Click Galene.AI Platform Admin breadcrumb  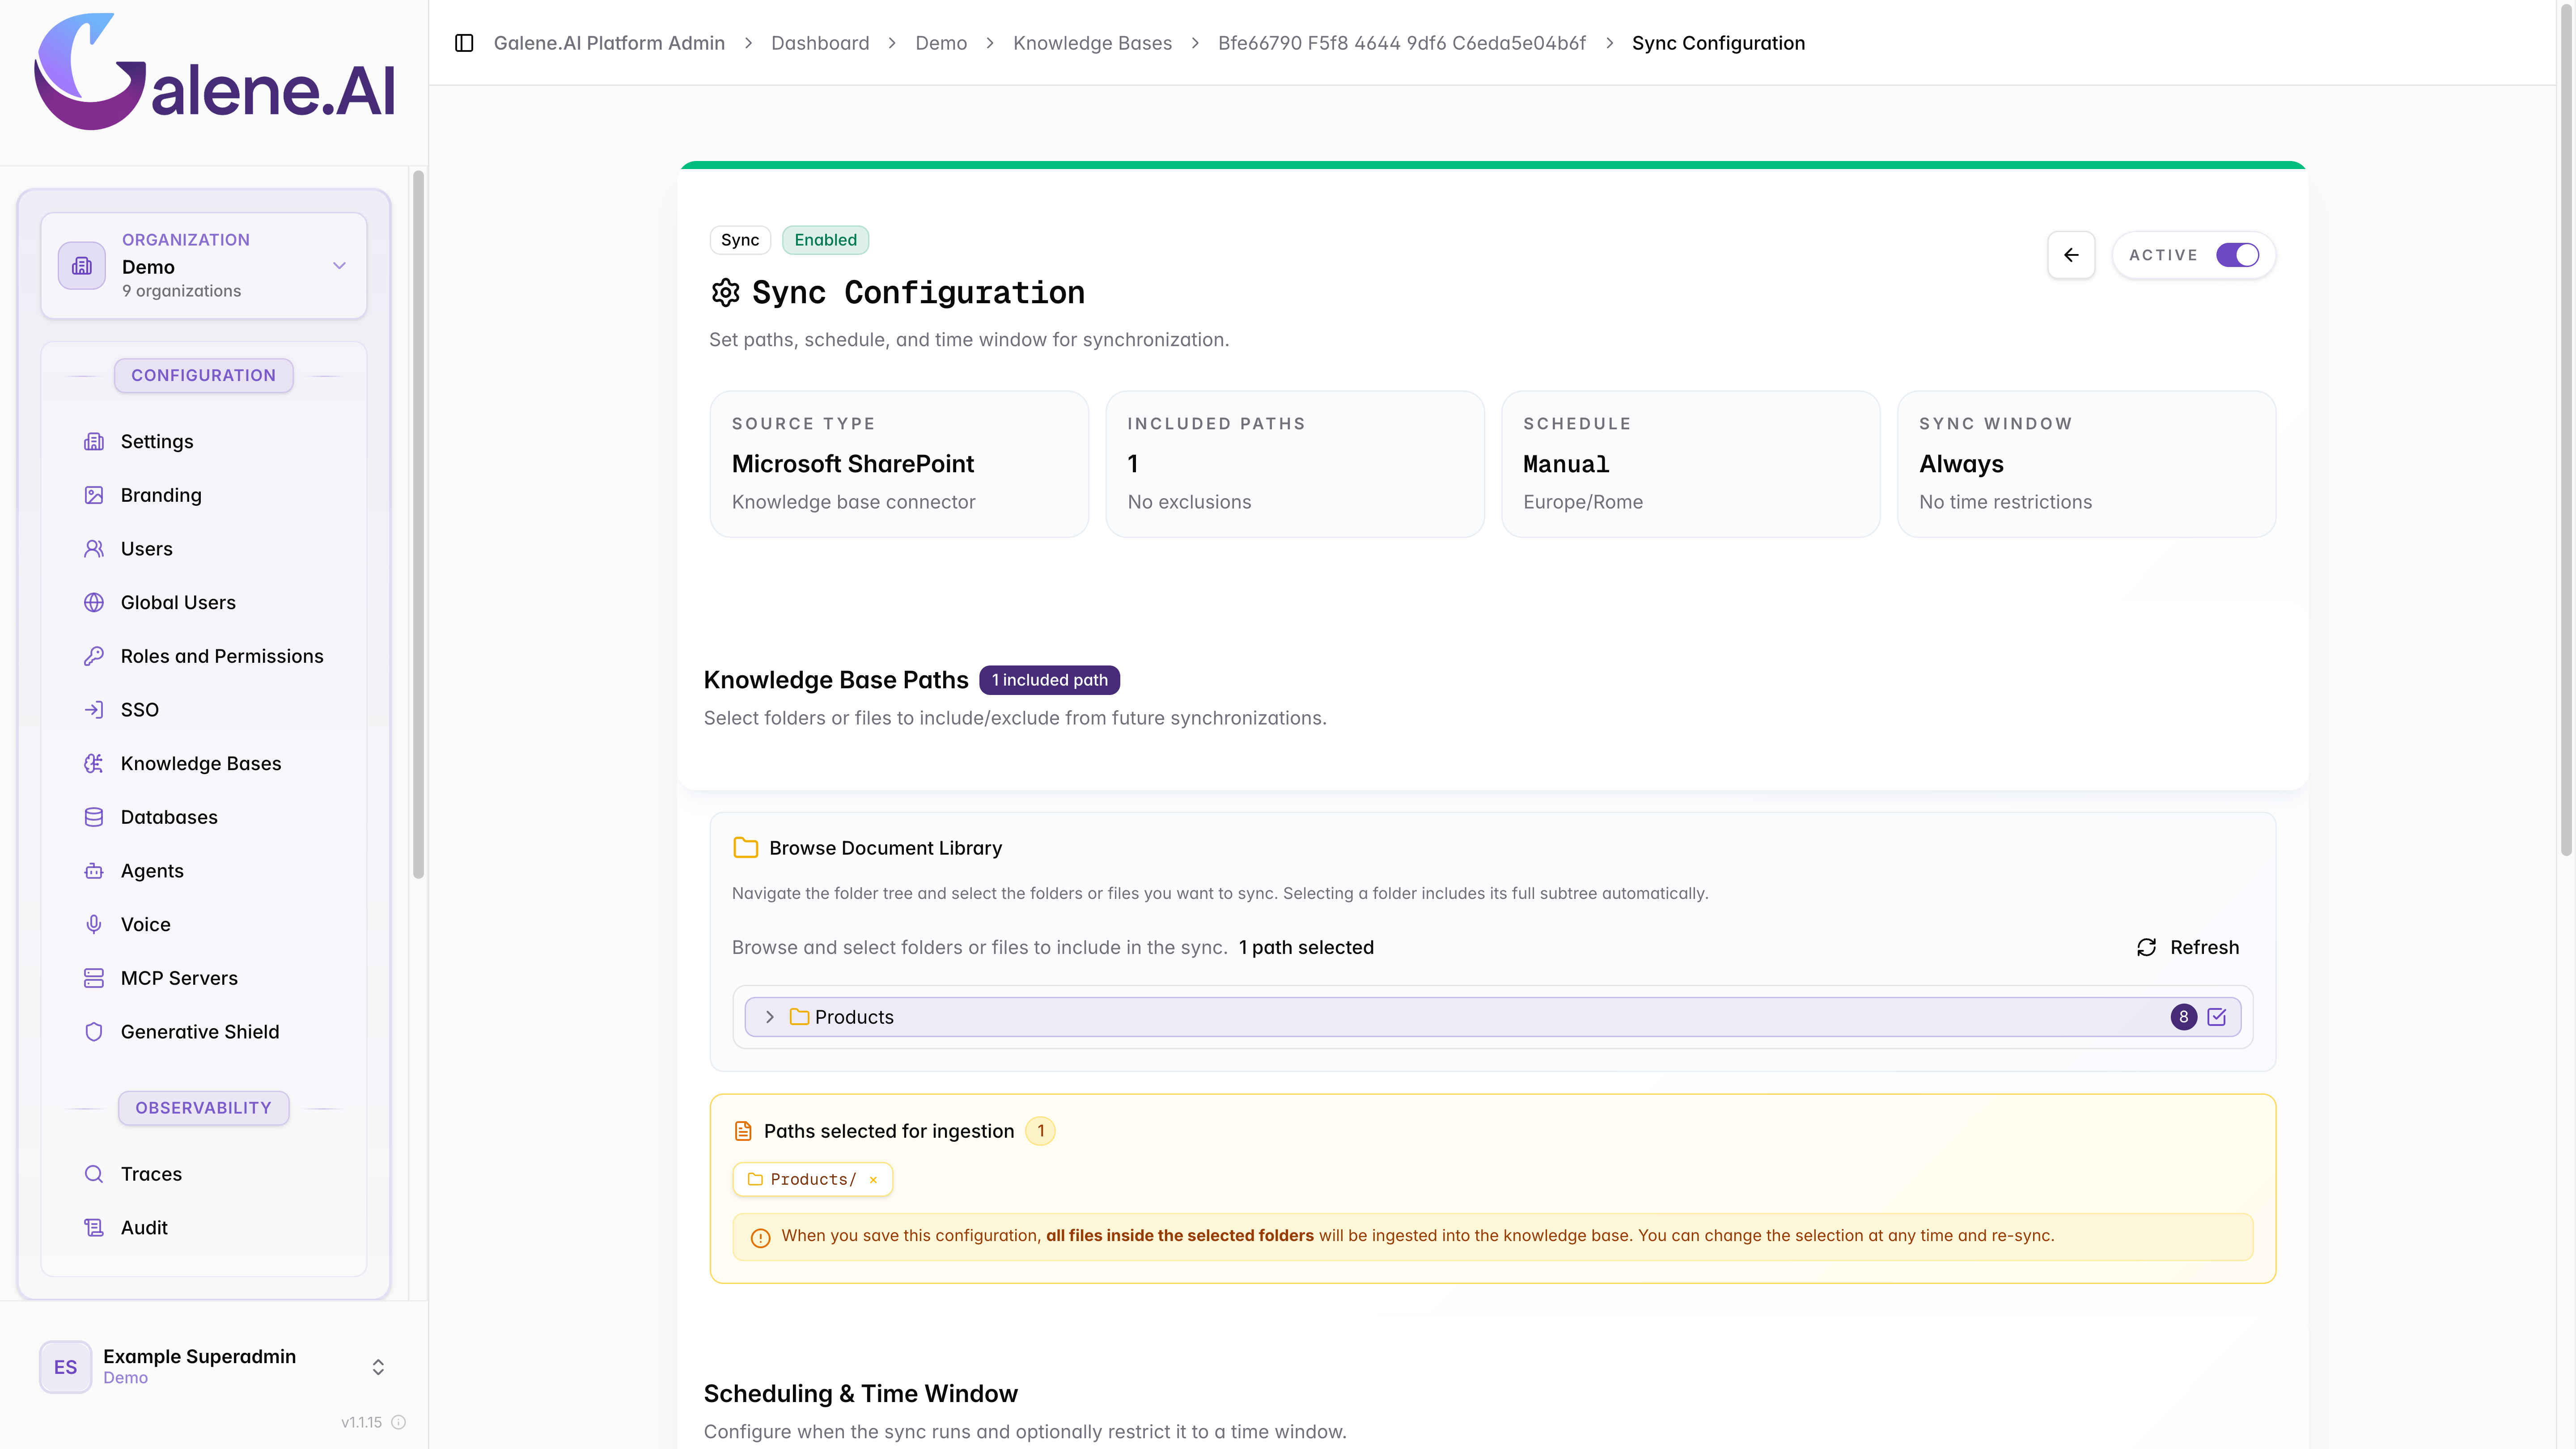pyautogui.click(x=609, y=43)
